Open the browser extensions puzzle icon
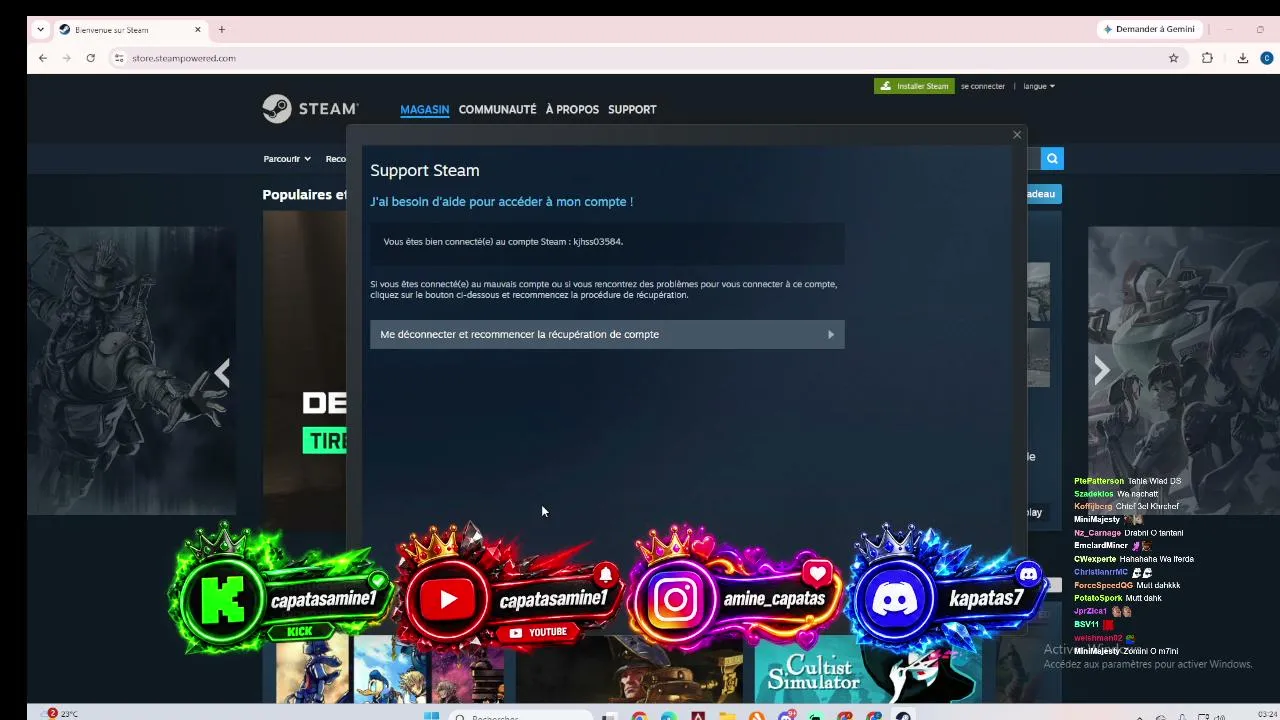This screenshot has width=1280, height=720. click(x=1207, y=58)
